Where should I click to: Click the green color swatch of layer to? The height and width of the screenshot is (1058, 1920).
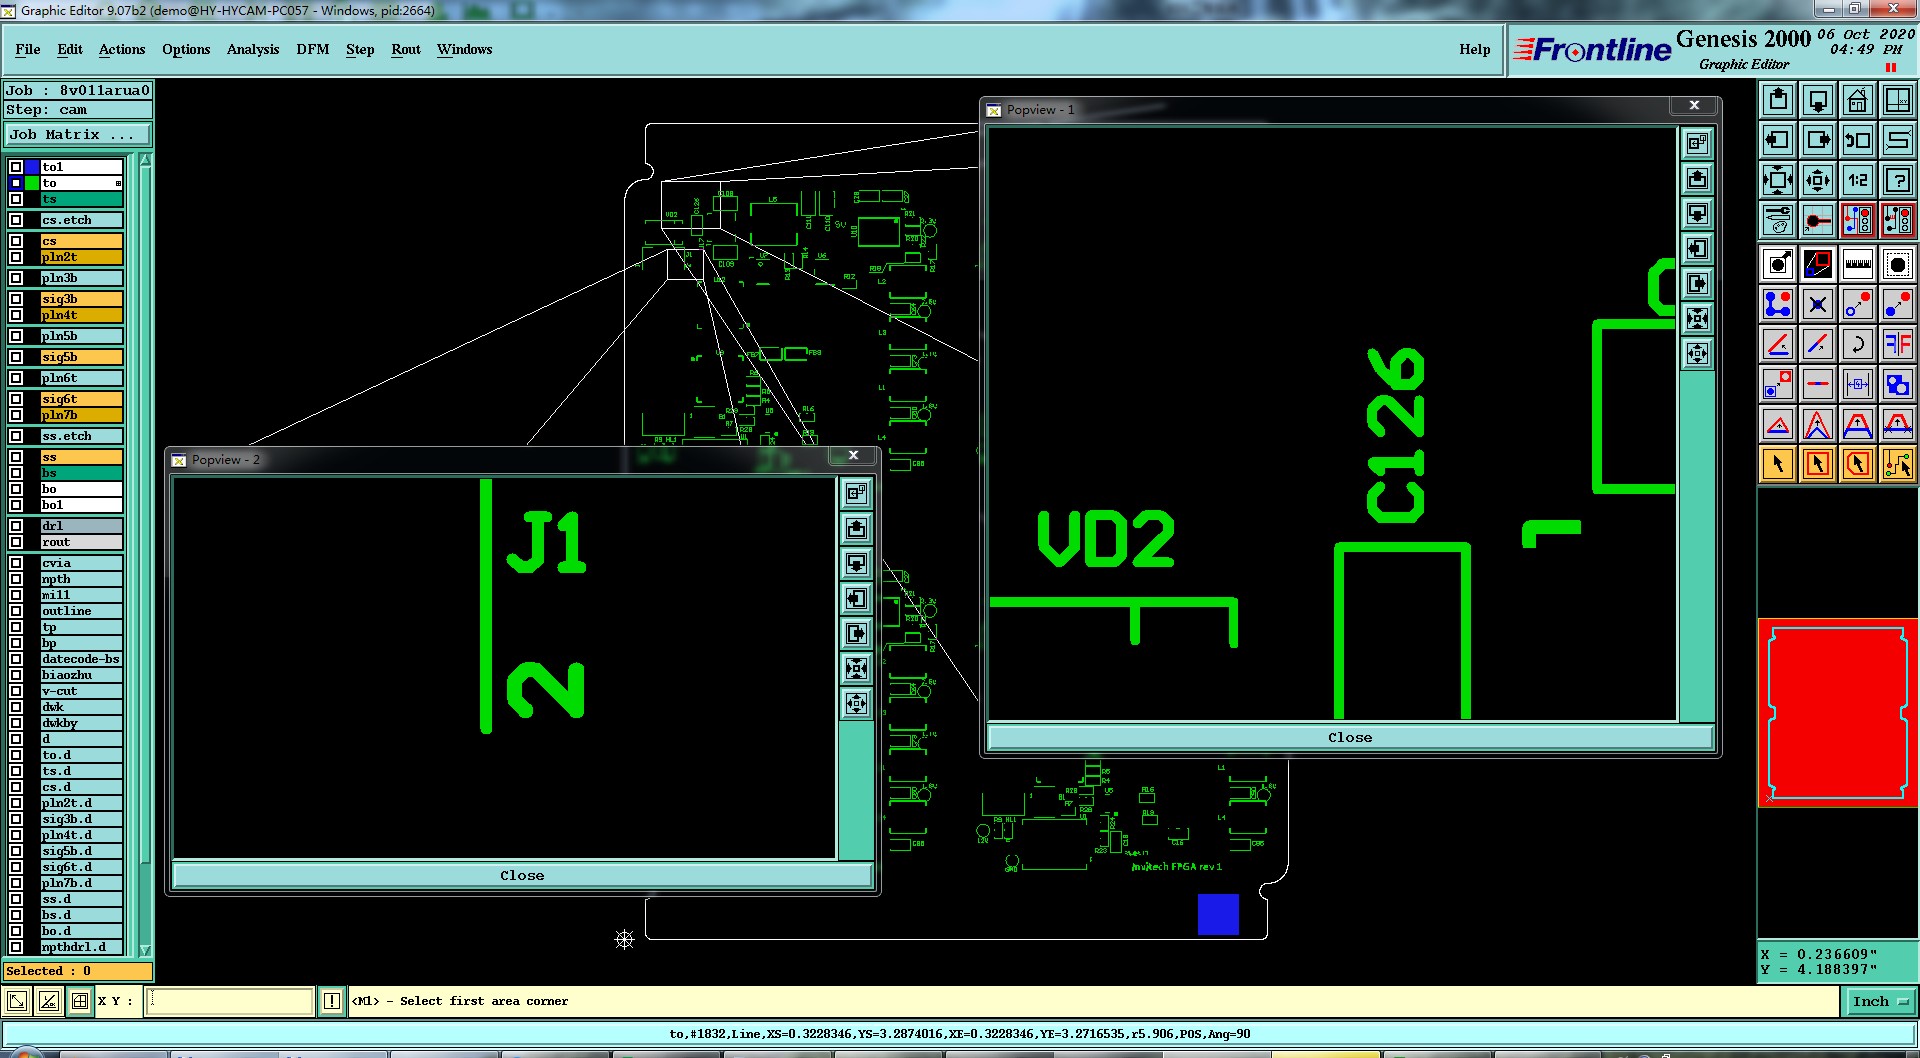click(x=32, y=183)
